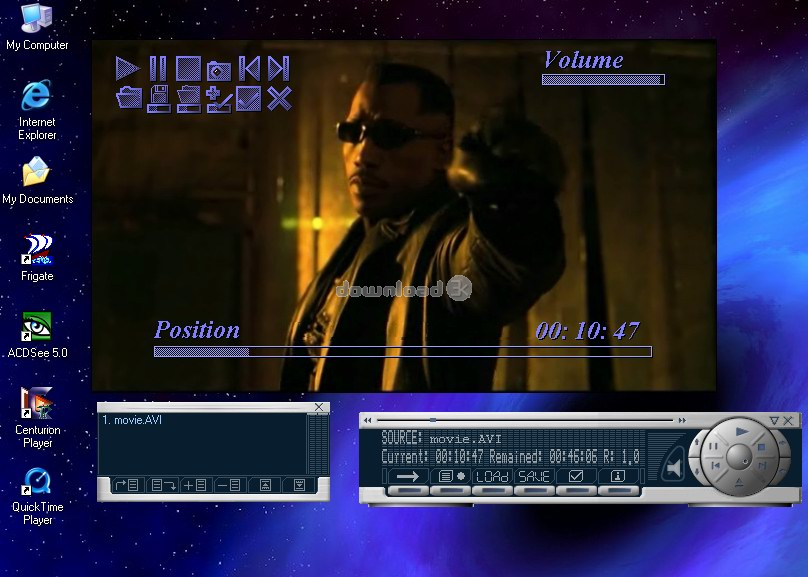Remove an item with the playlist minus-list icon
This screenshot has width=808, height=577.
click(x=228, y=485)
